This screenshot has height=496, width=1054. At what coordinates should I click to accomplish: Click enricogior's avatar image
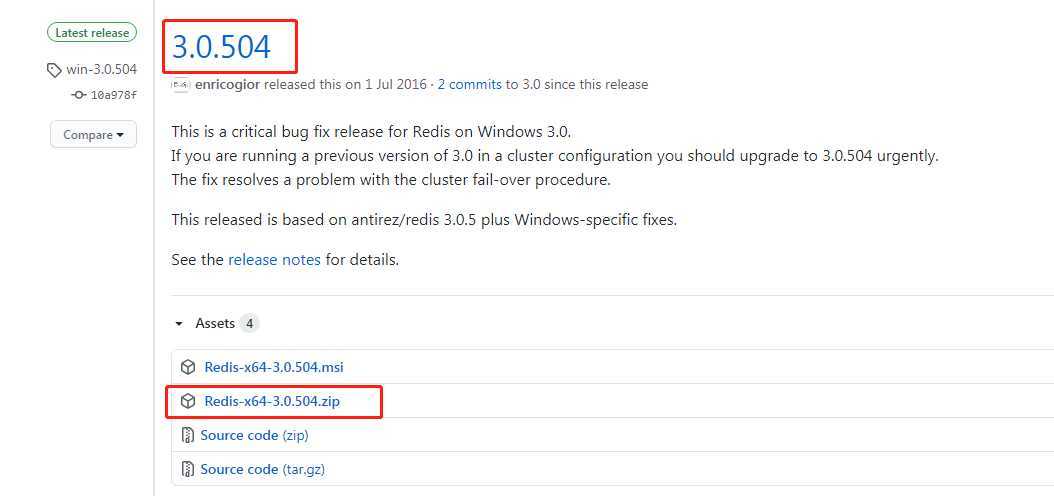180,85
